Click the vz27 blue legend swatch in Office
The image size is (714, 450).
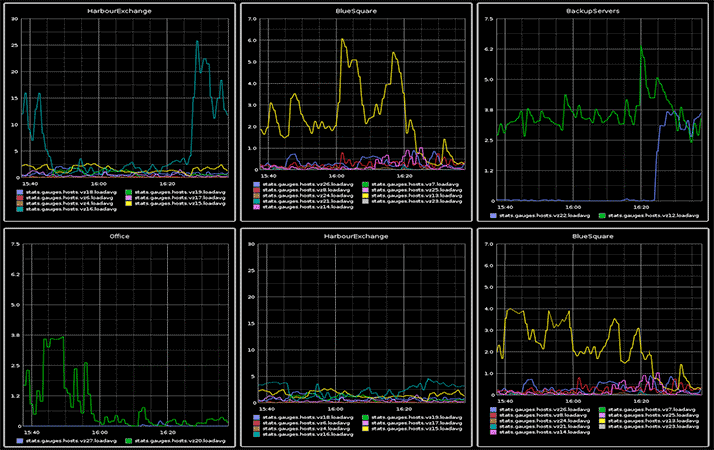click(20, 439)
